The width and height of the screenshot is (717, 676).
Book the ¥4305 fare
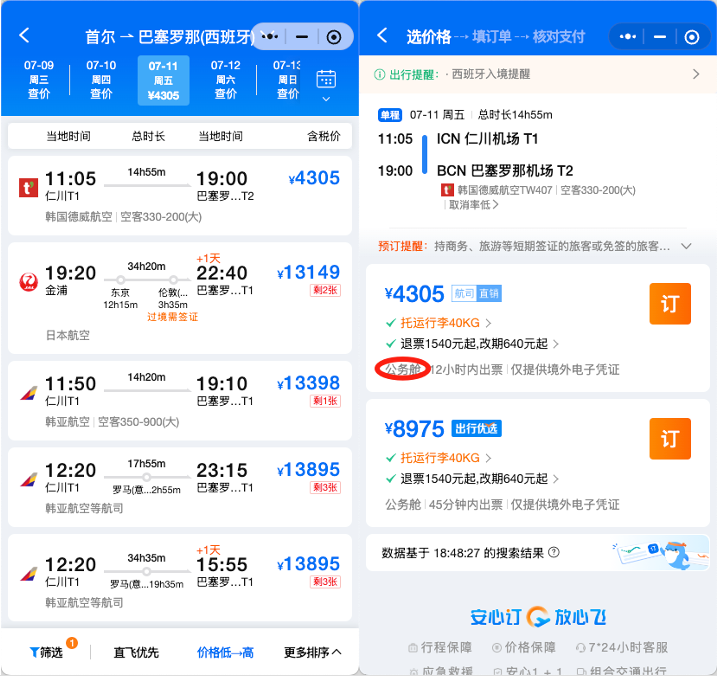670,304
